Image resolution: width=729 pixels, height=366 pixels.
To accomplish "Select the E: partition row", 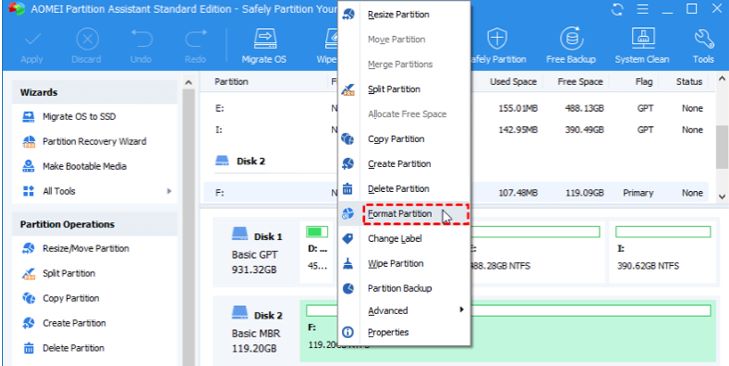I will point(456,108).
